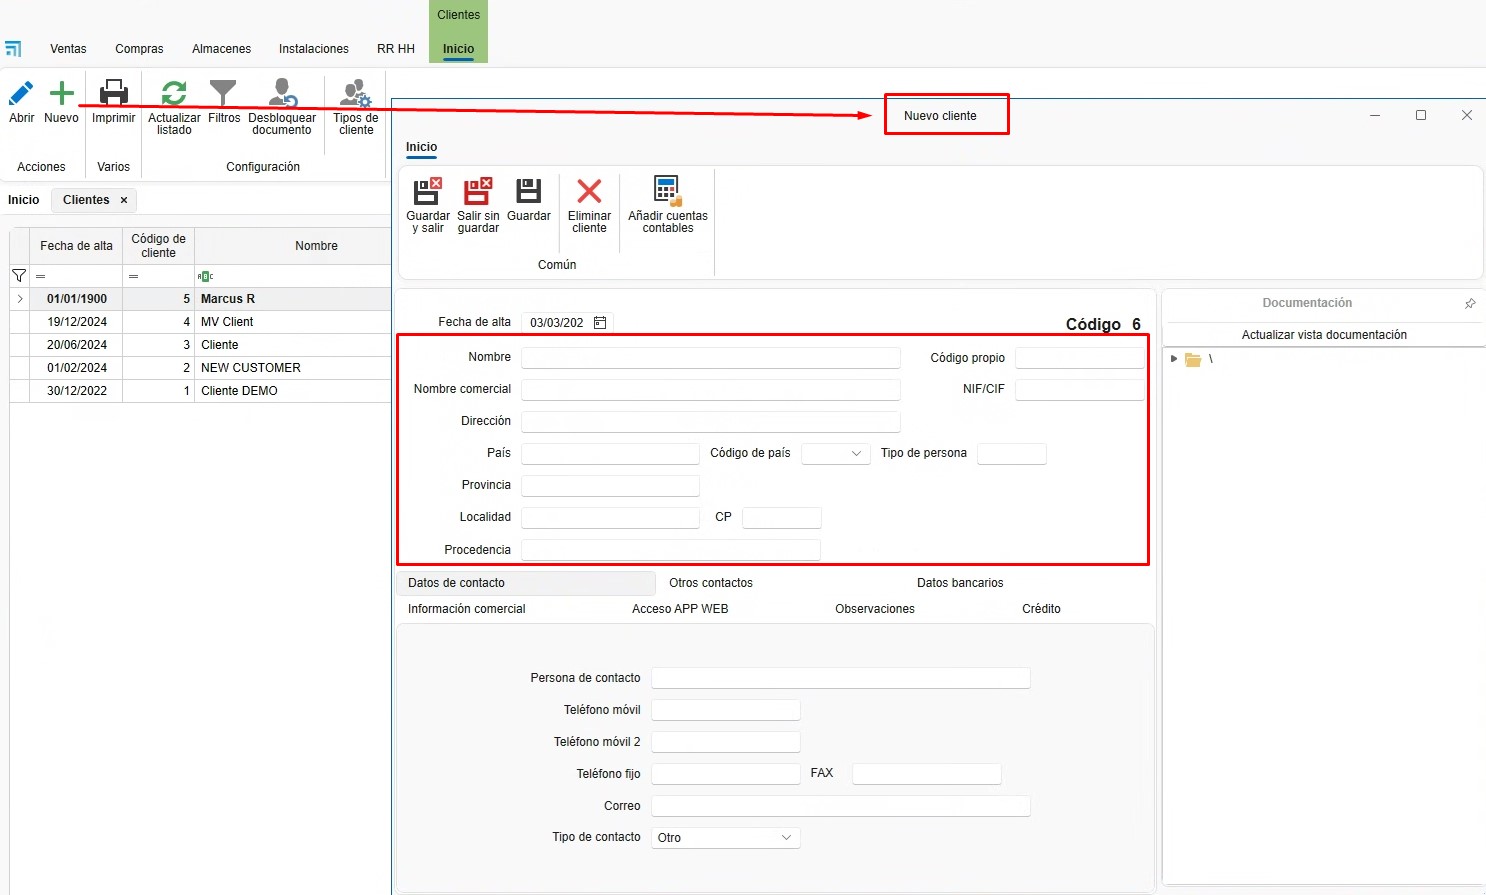Expand the root folder tree node
The image size is (1486, 895).
1174,359
